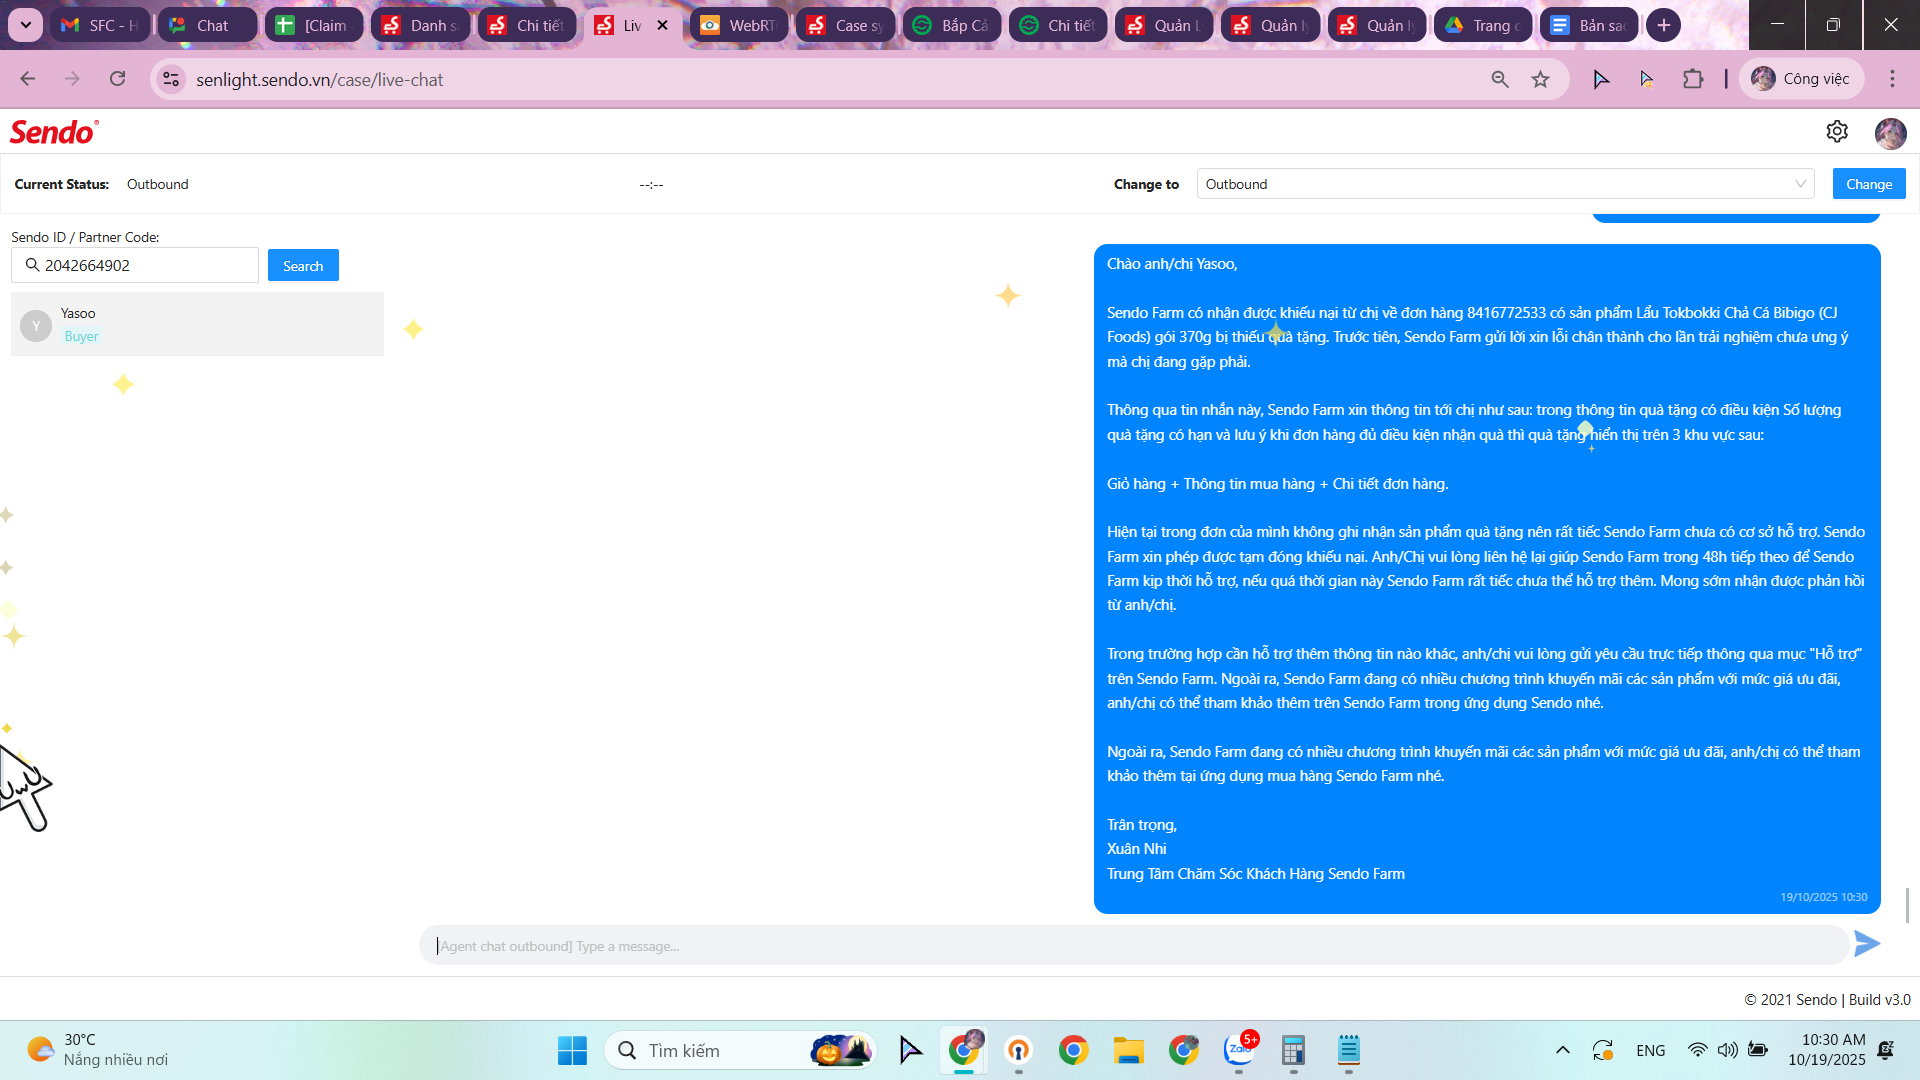Click the Search button
This screenshot has height=1080, width=1920.
click(303, 266)
